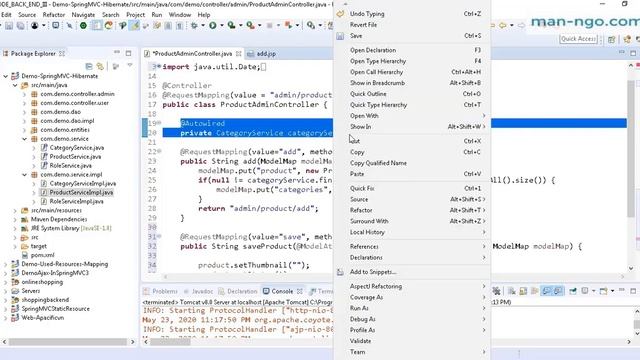This screenshot has width=640, height=360.
Task: Close the Console tab
Action: click(300, 291)
